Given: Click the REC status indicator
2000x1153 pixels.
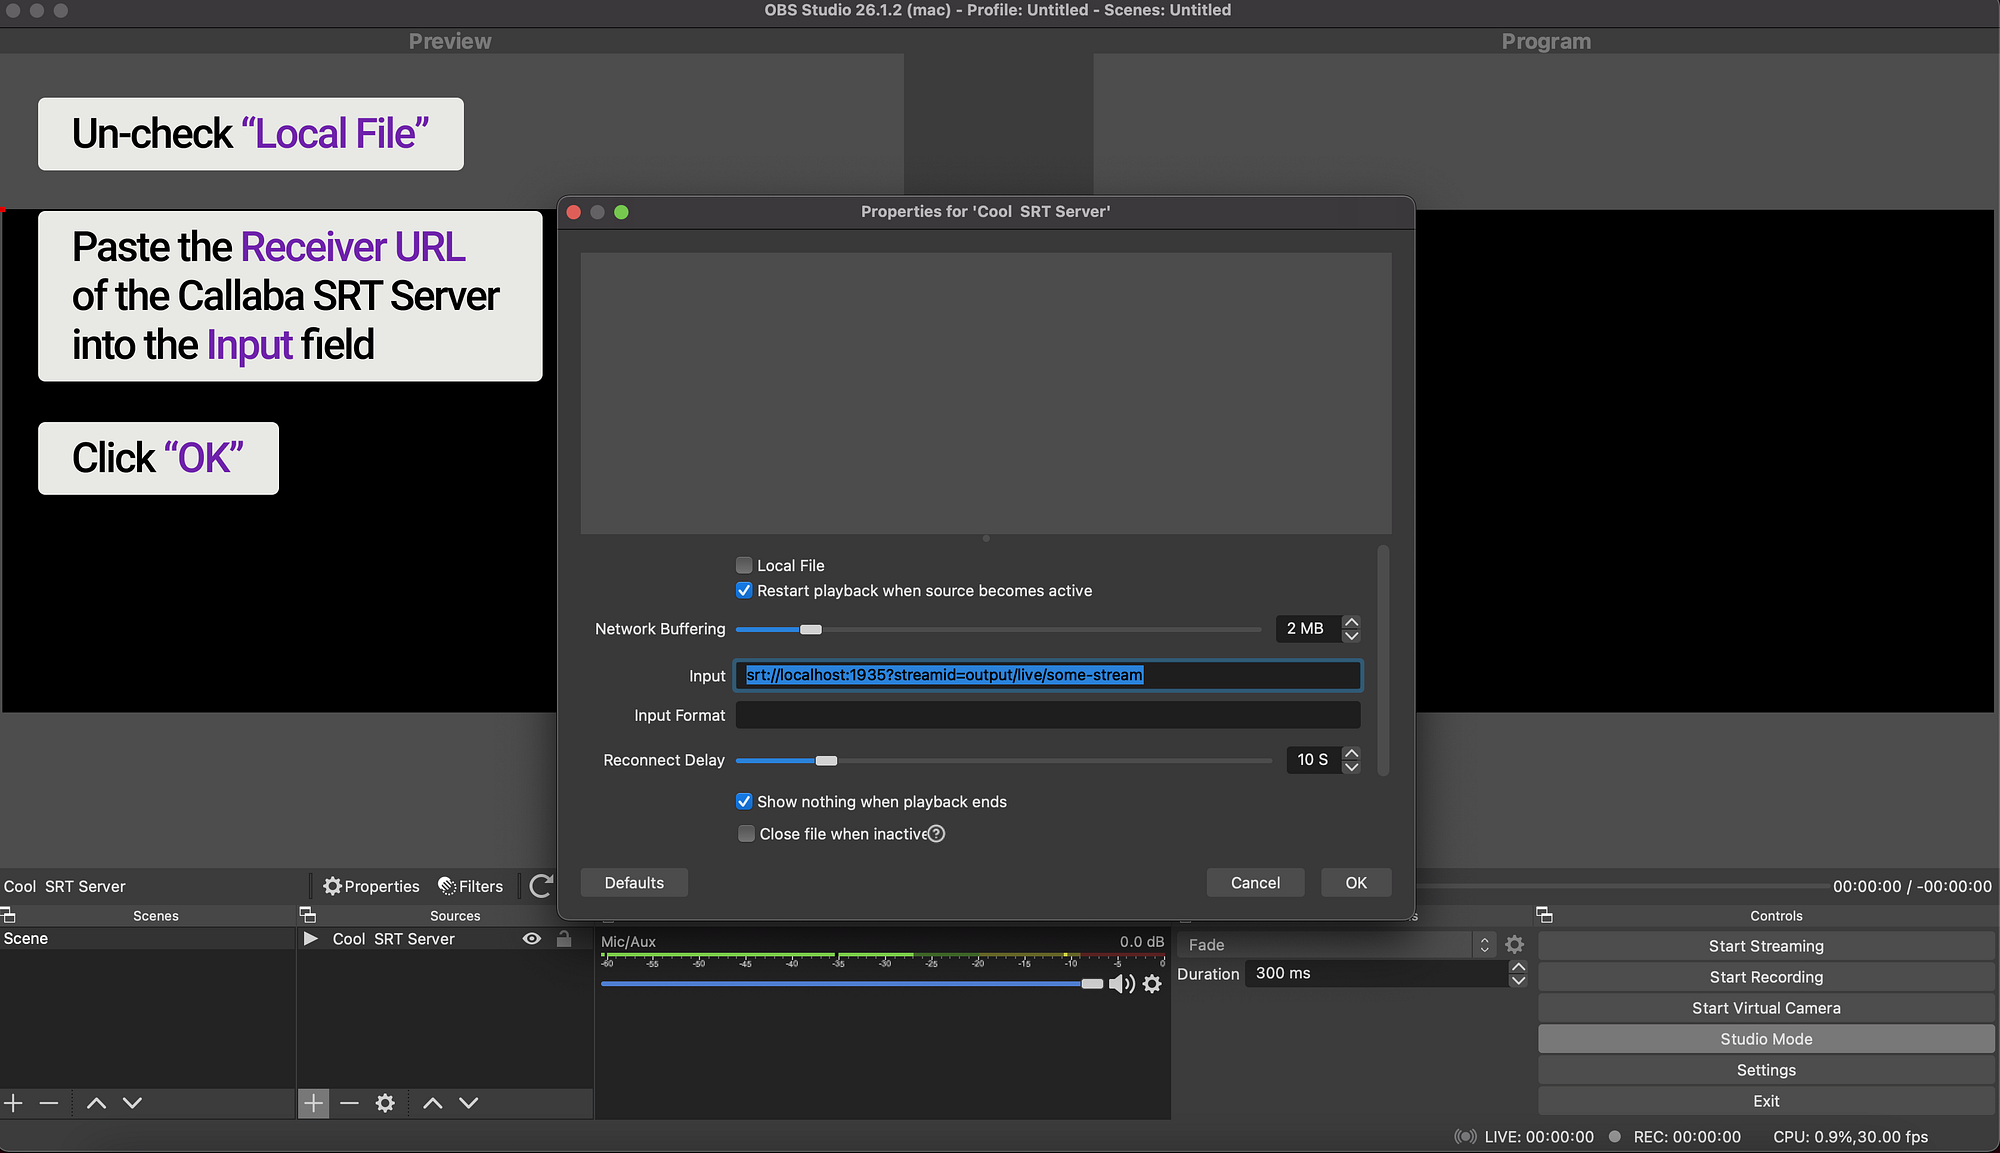Looking at the screenshot, I should coord(1675,1137).
